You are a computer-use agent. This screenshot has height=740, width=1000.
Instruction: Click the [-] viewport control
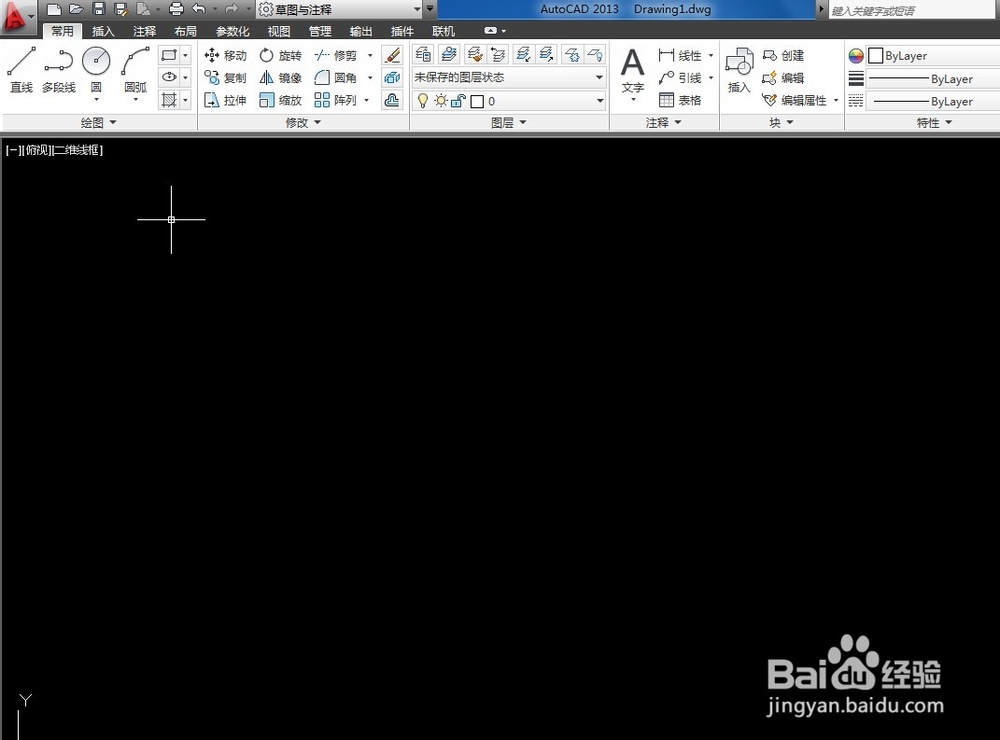pyautogui.click(x=13, y=150)
